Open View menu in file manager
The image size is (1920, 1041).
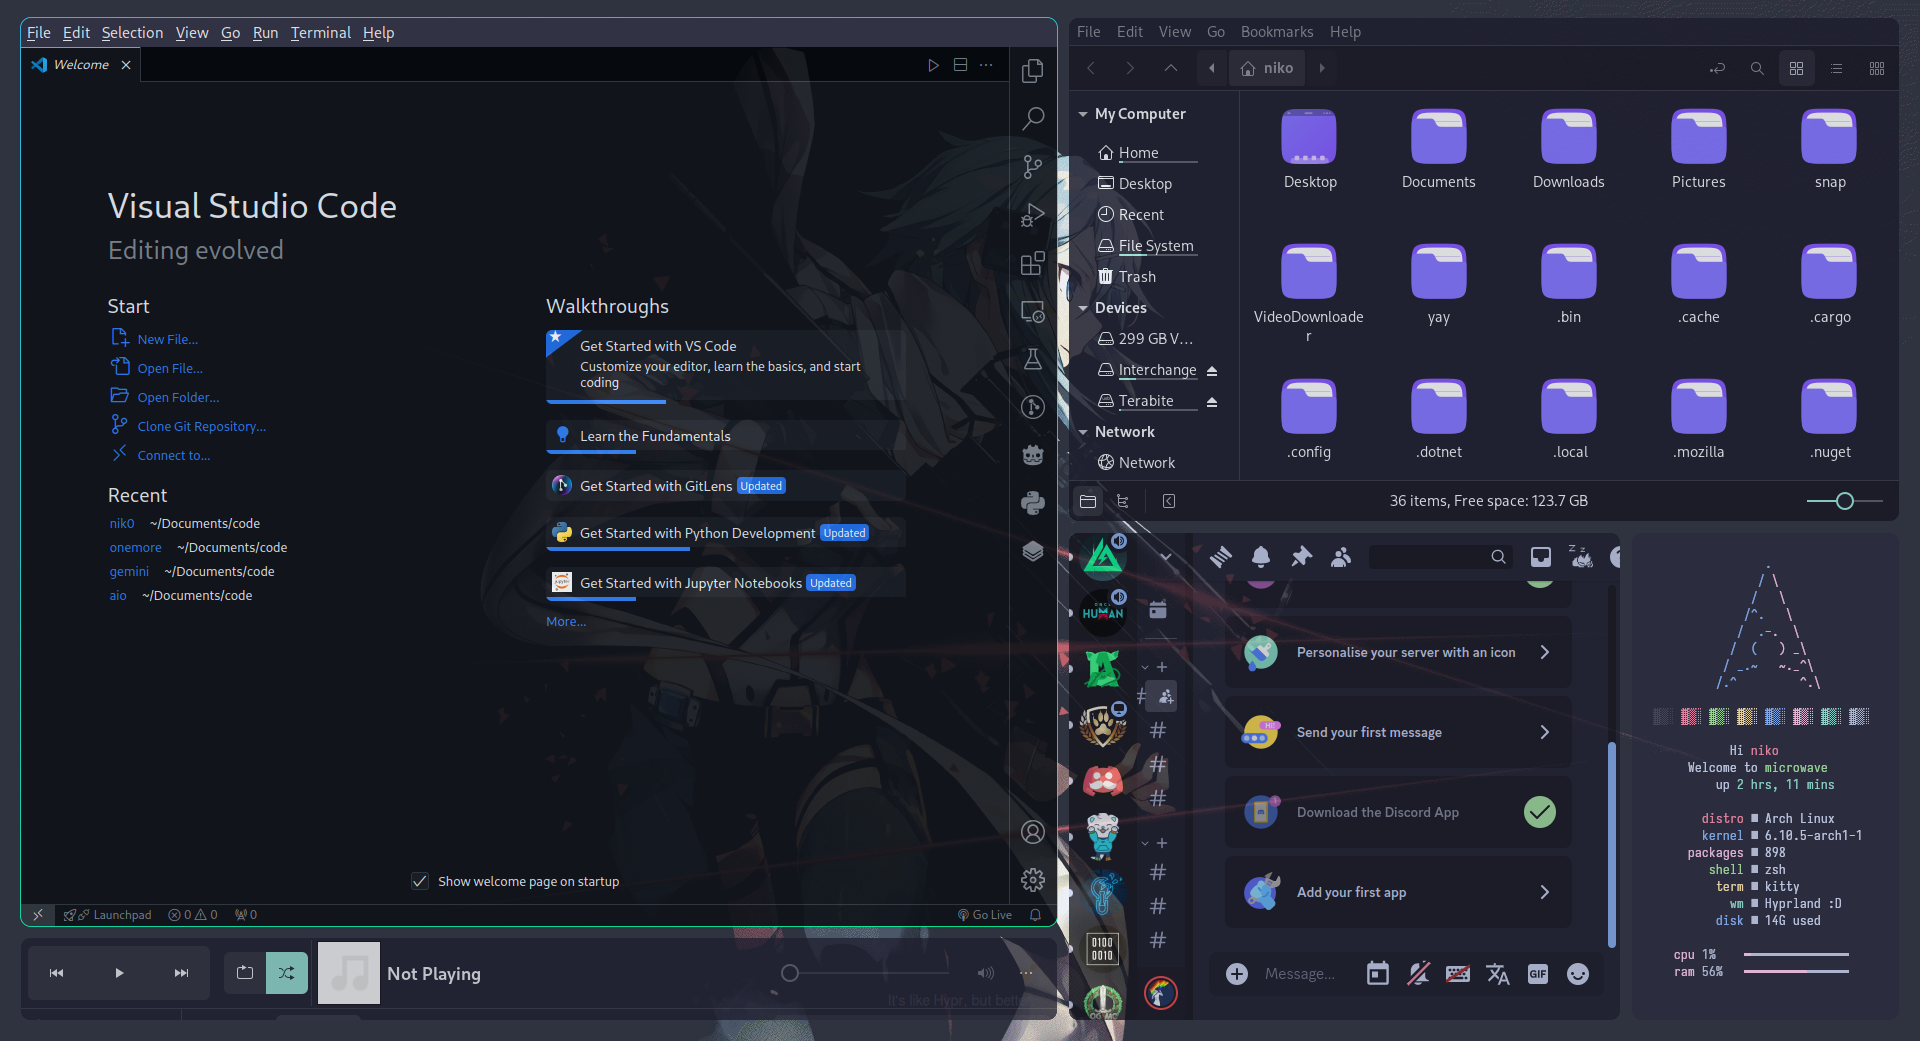coord(1175,32)
